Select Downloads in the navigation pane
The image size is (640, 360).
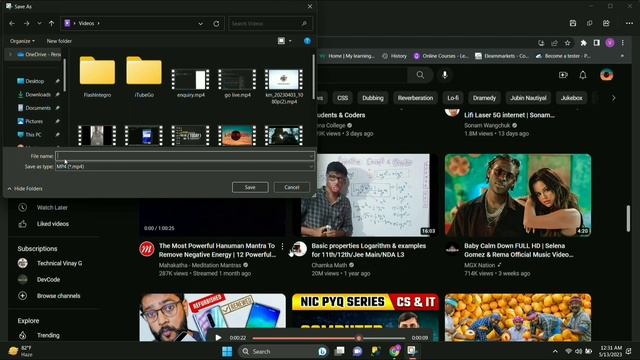[38, 95]
